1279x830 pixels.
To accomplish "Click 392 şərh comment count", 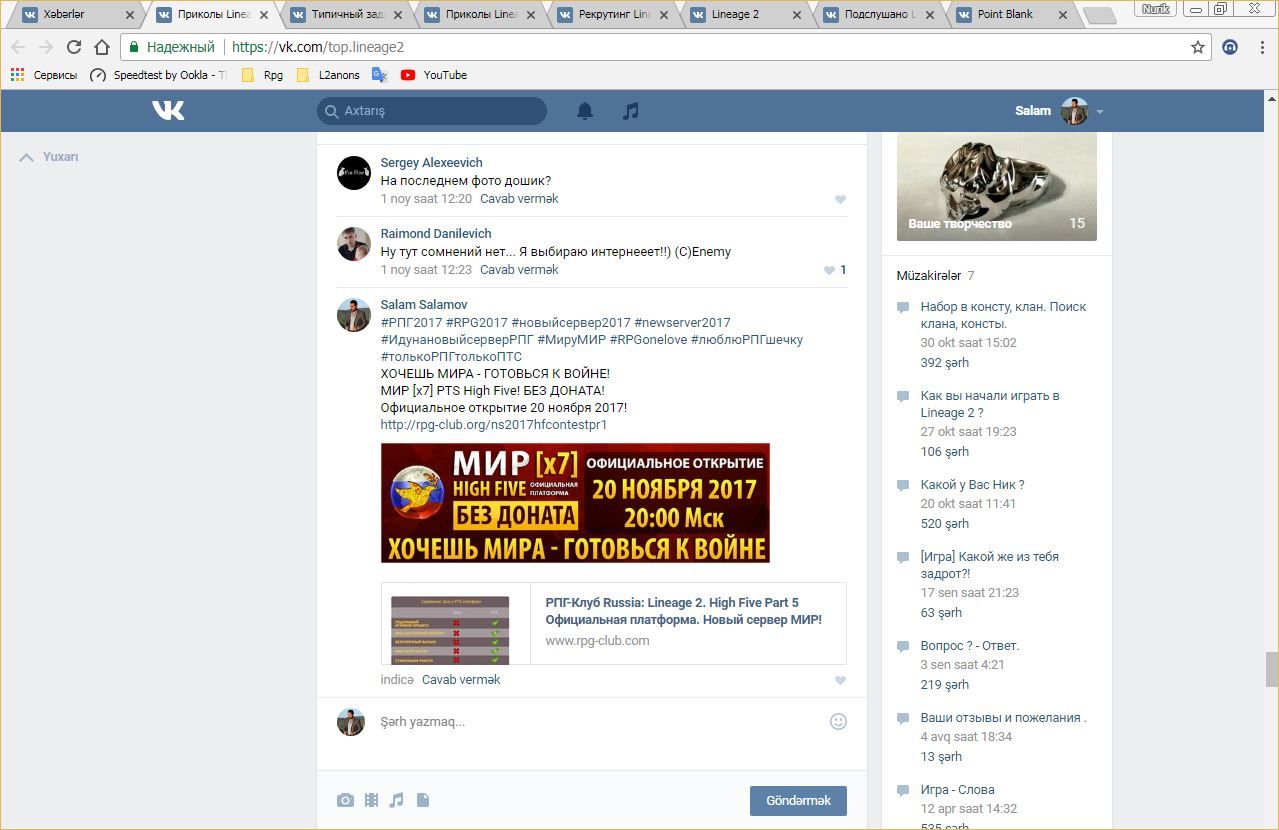I will pos(945,362).
